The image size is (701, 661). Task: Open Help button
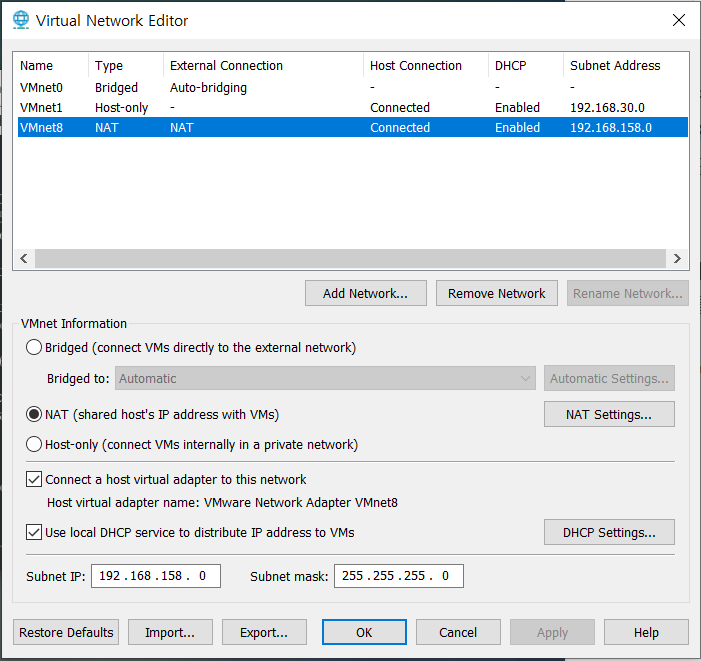pos(646,632)
